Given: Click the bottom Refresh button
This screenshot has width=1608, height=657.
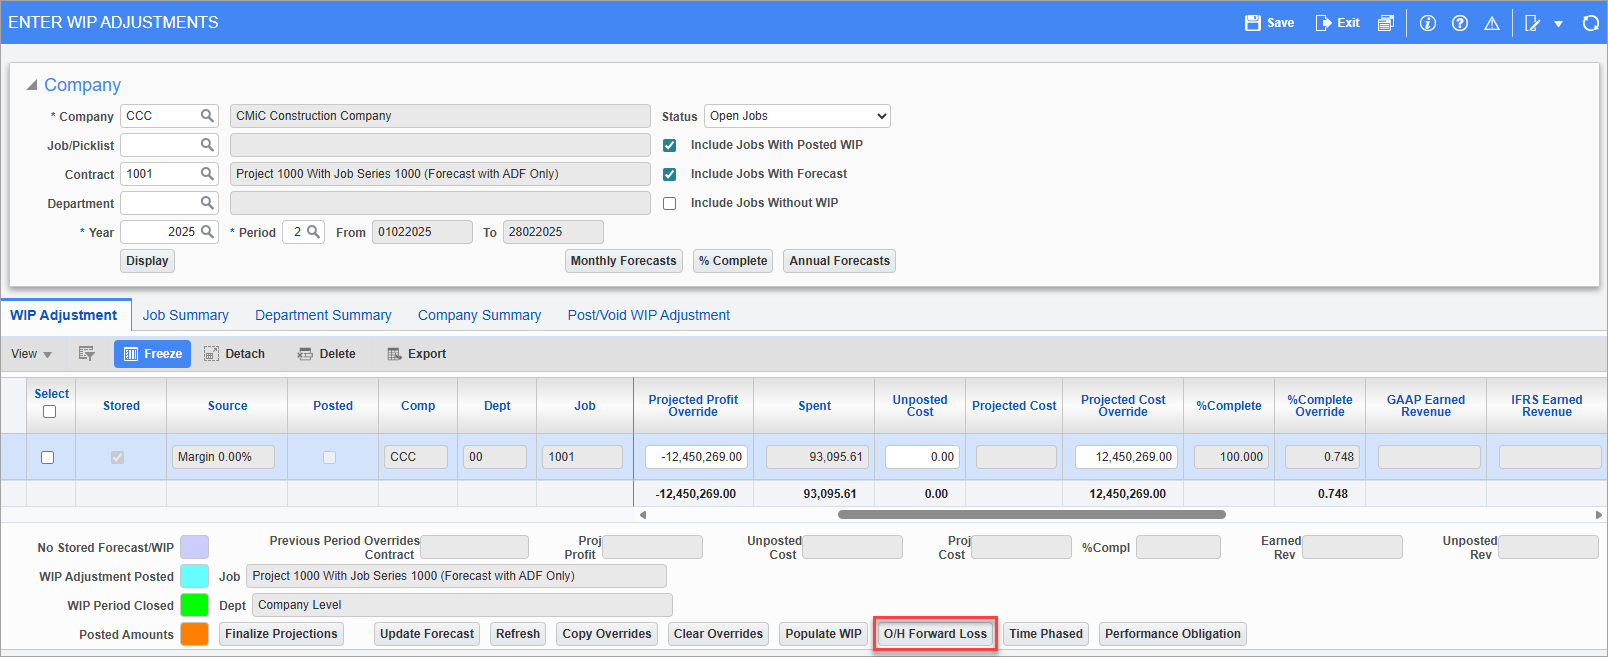Looking at the screenshot, I should coord(518,634).
